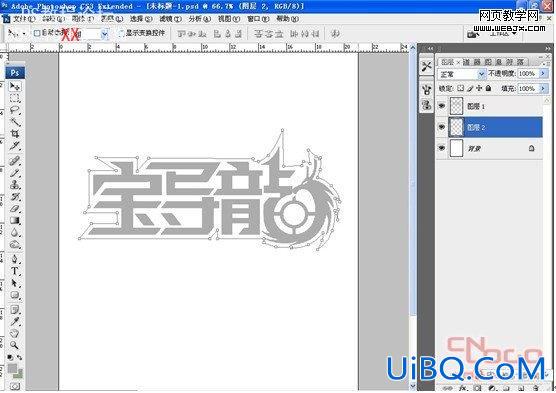
Task: Select the Hand tool
Action: click(15, 333)
